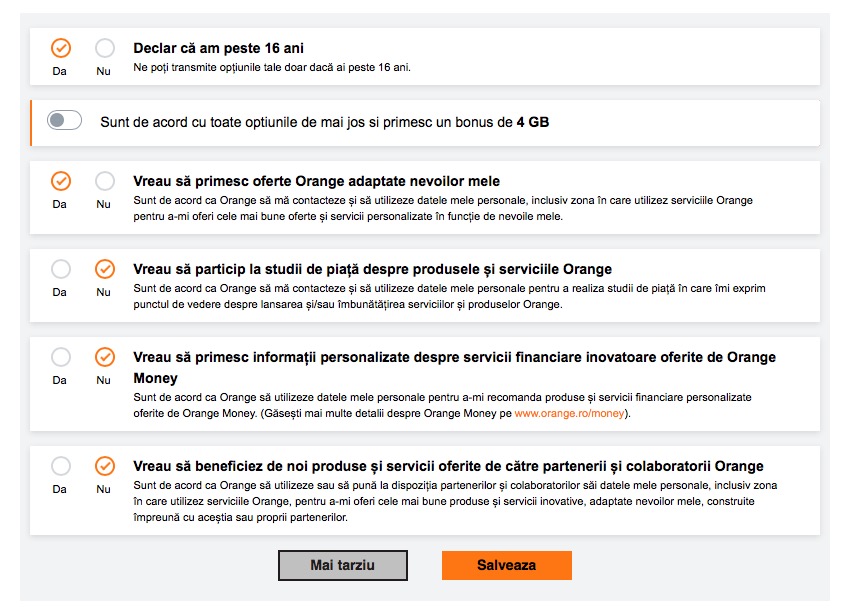Click the 'Declar că am peste 16 ani' heading

click(218, 48)
